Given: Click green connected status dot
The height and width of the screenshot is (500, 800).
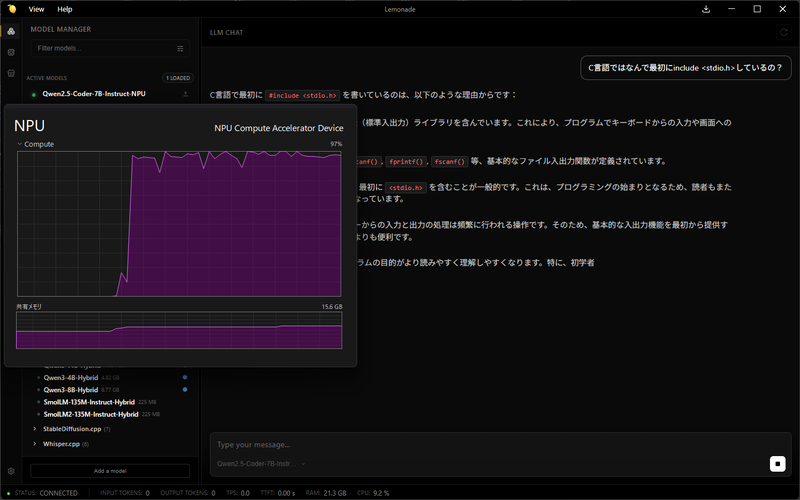Looking at the screenshot, I should click(9, 493).
